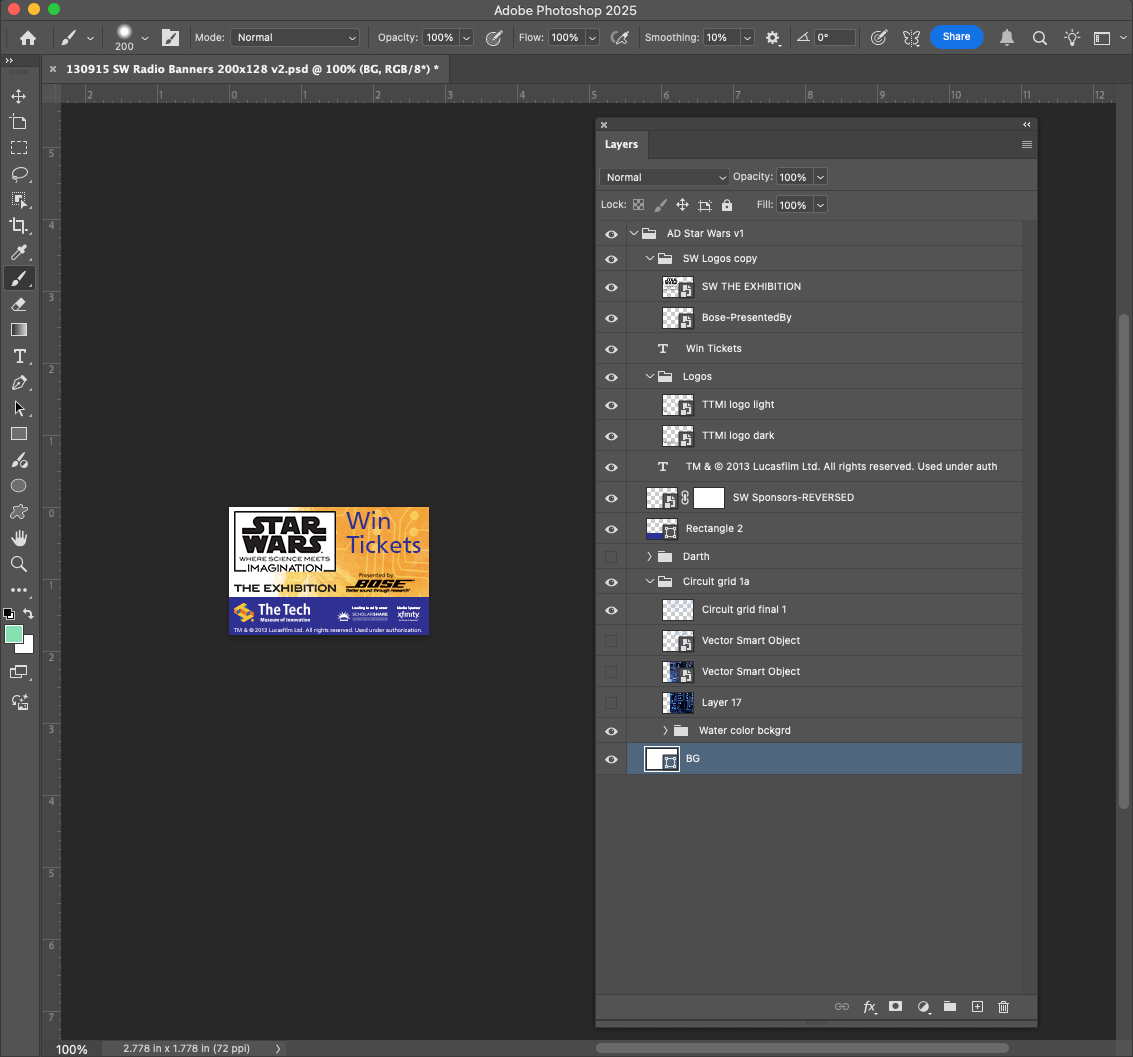Open notifications bell icon
1133x1057 pixels.
(1007, 38)
